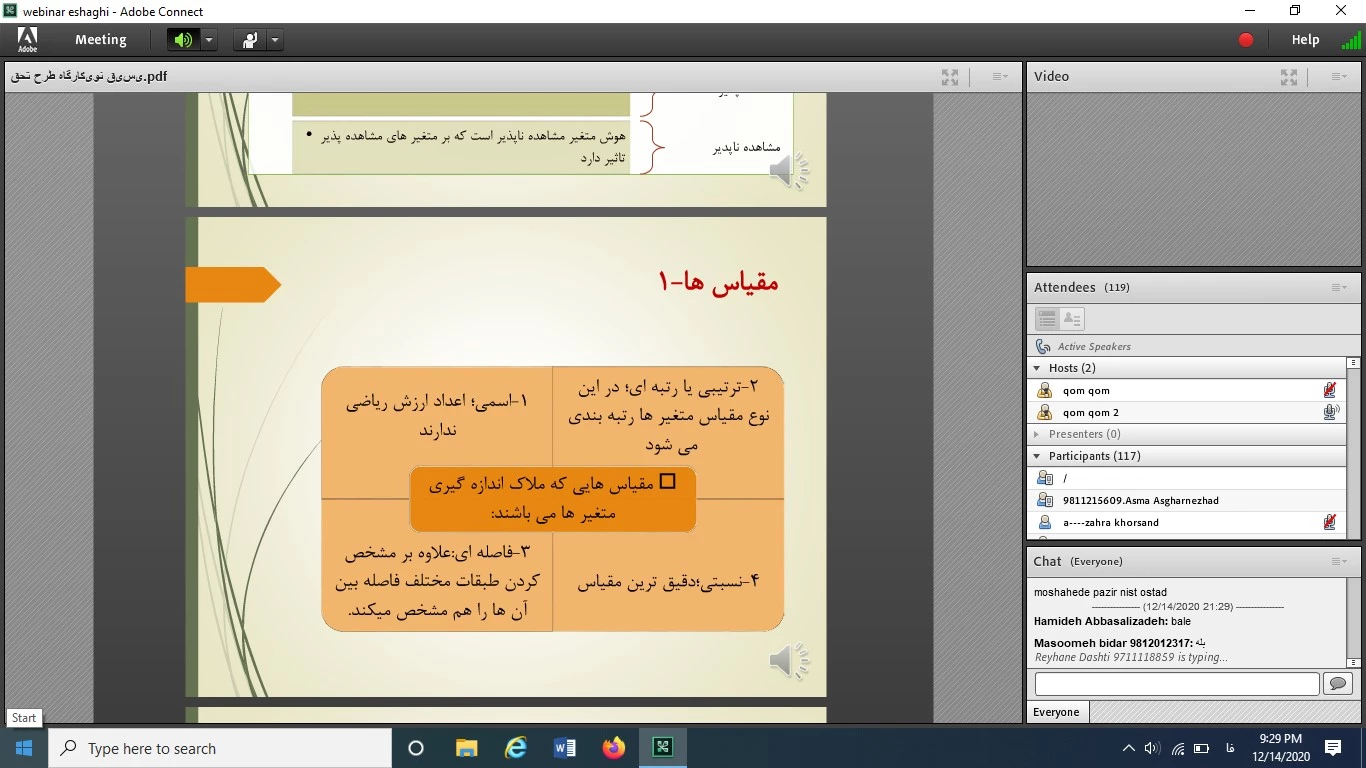Expand the Presenters (0) group
The image size is (1366, 768).
[1037, 434]
